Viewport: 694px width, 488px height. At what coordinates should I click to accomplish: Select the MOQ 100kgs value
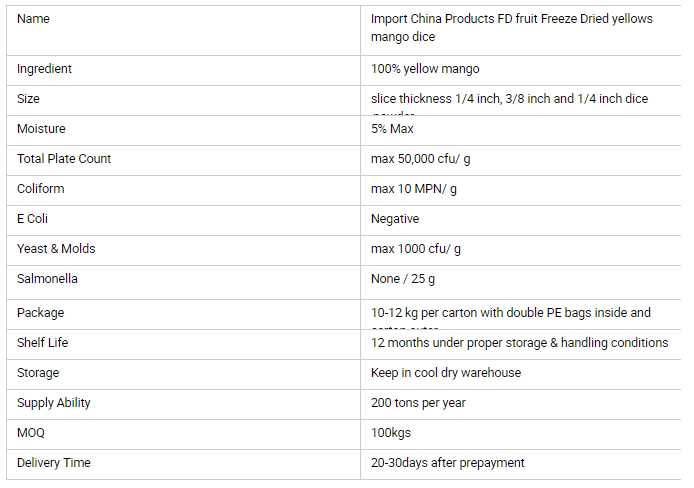point(391,433)
